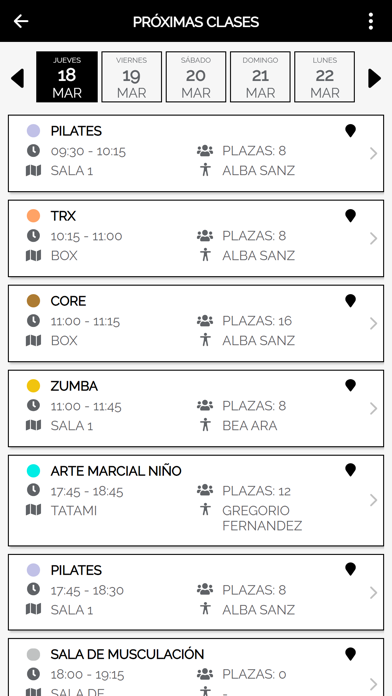
Task: Tap location pin on Sala de Musculación
Action: coord(350,654)
